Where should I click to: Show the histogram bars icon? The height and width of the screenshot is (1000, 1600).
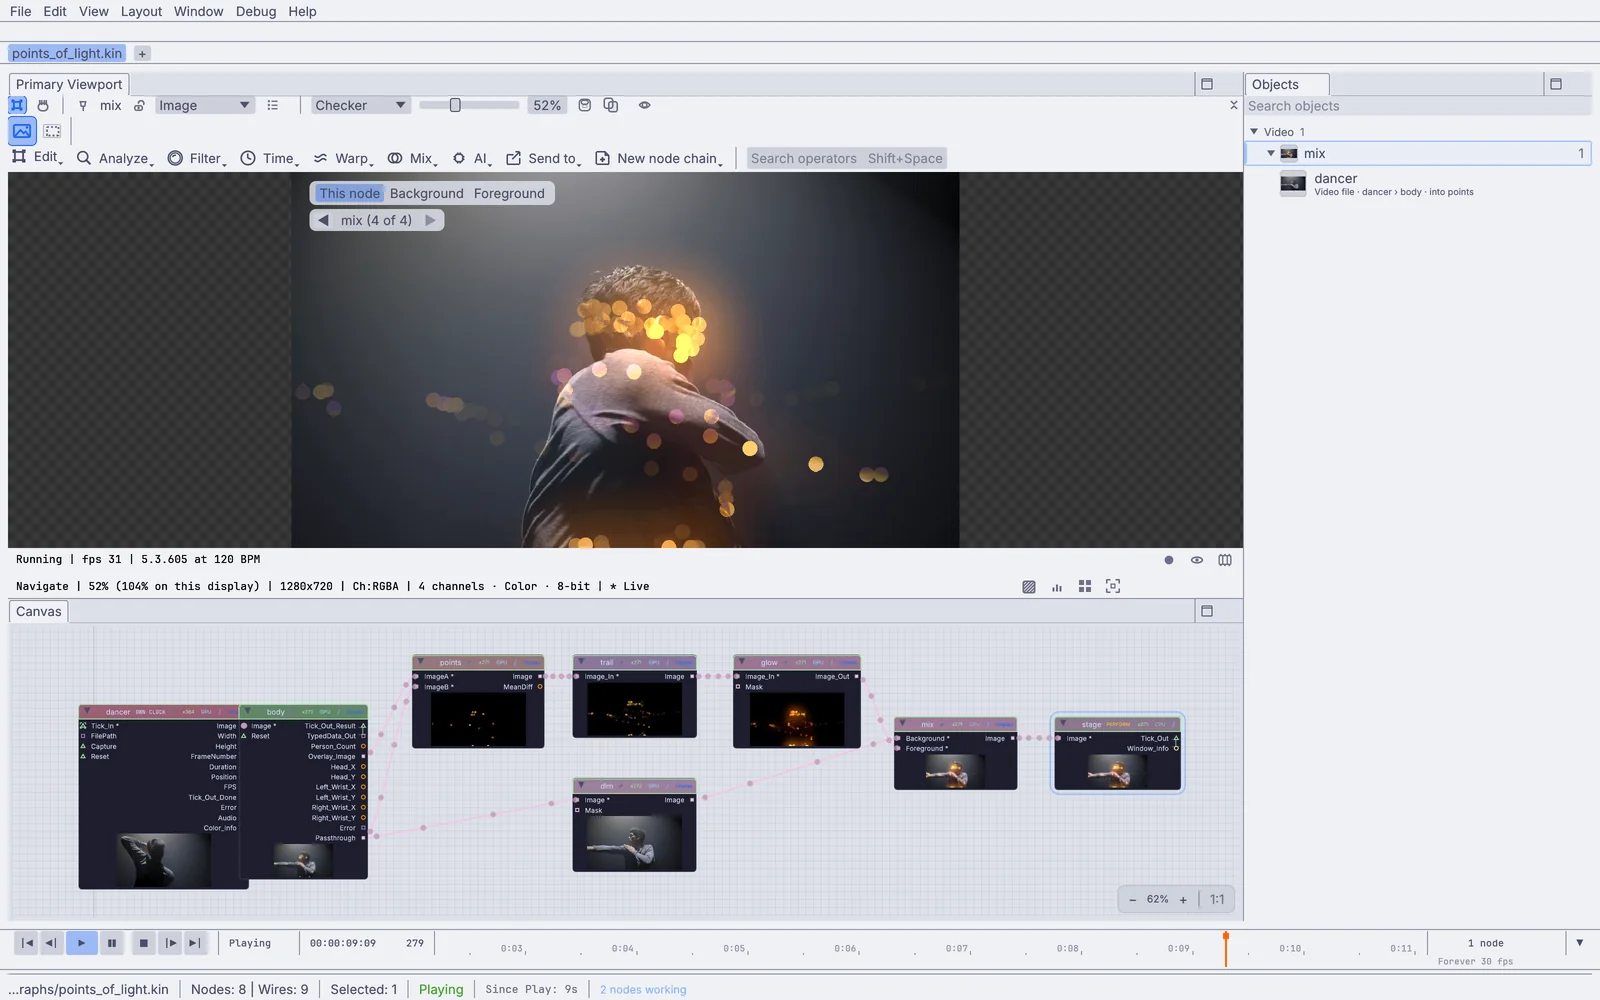(1057, 587)
